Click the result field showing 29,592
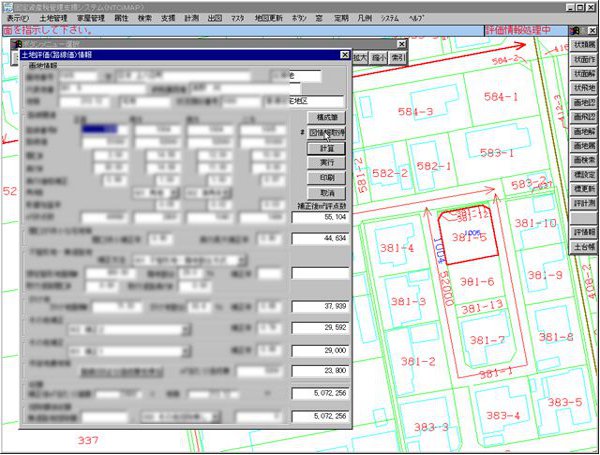 click(x=320, y=328)
